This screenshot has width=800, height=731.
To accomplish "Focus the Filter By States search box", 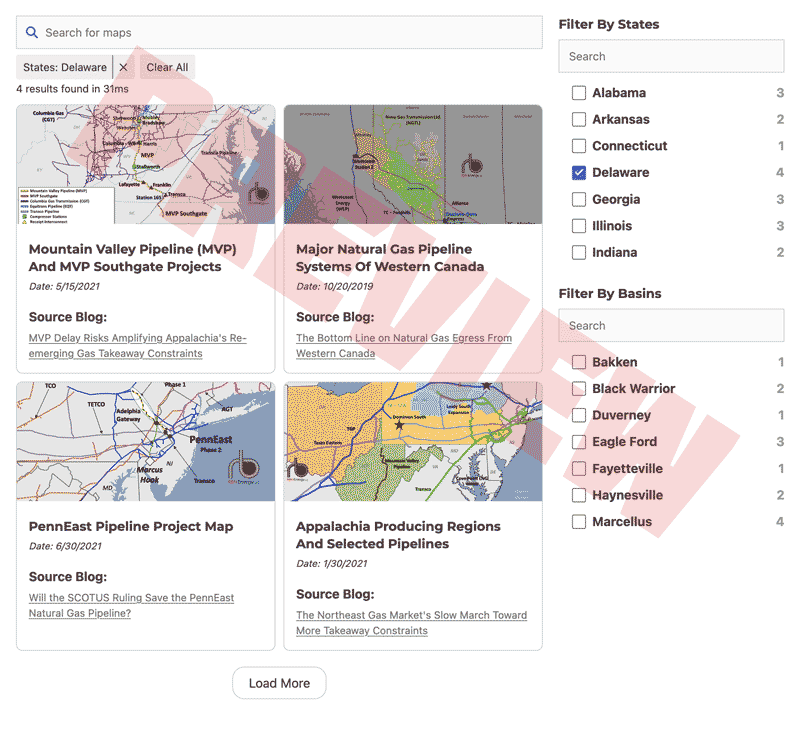I will 671,56.
